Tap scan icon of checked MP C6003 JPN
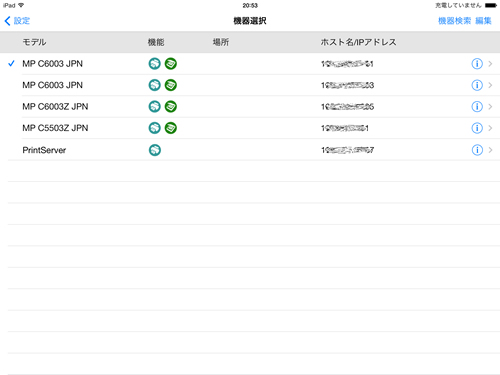500x375 pixels. (x=171, y=64)
